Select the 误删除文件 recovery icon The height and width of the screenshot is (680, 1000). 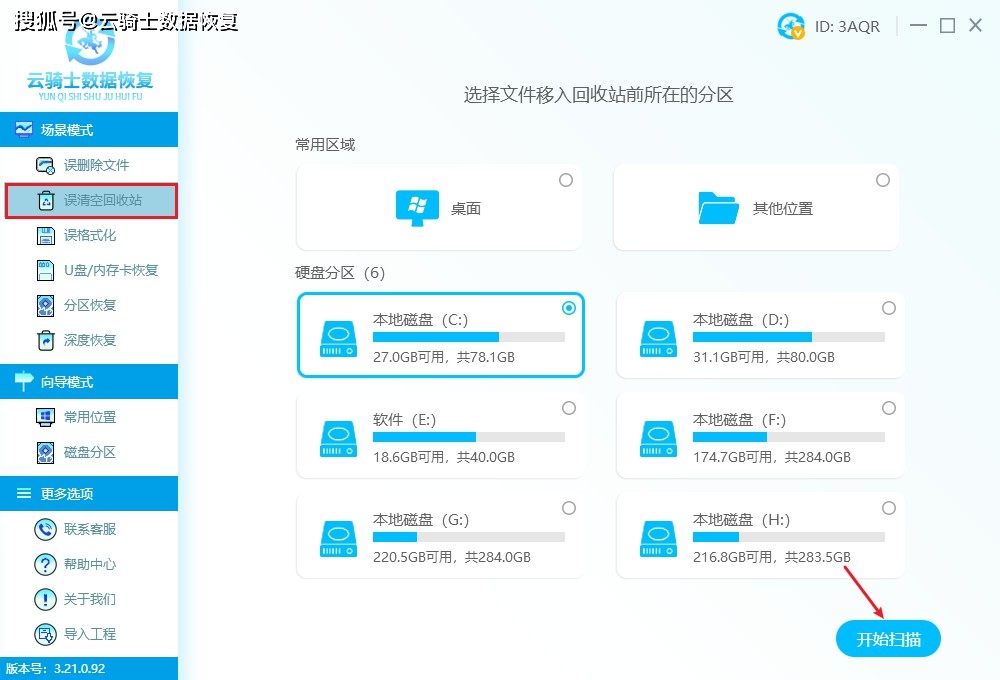pyautogui.click(x=46, y=165)
